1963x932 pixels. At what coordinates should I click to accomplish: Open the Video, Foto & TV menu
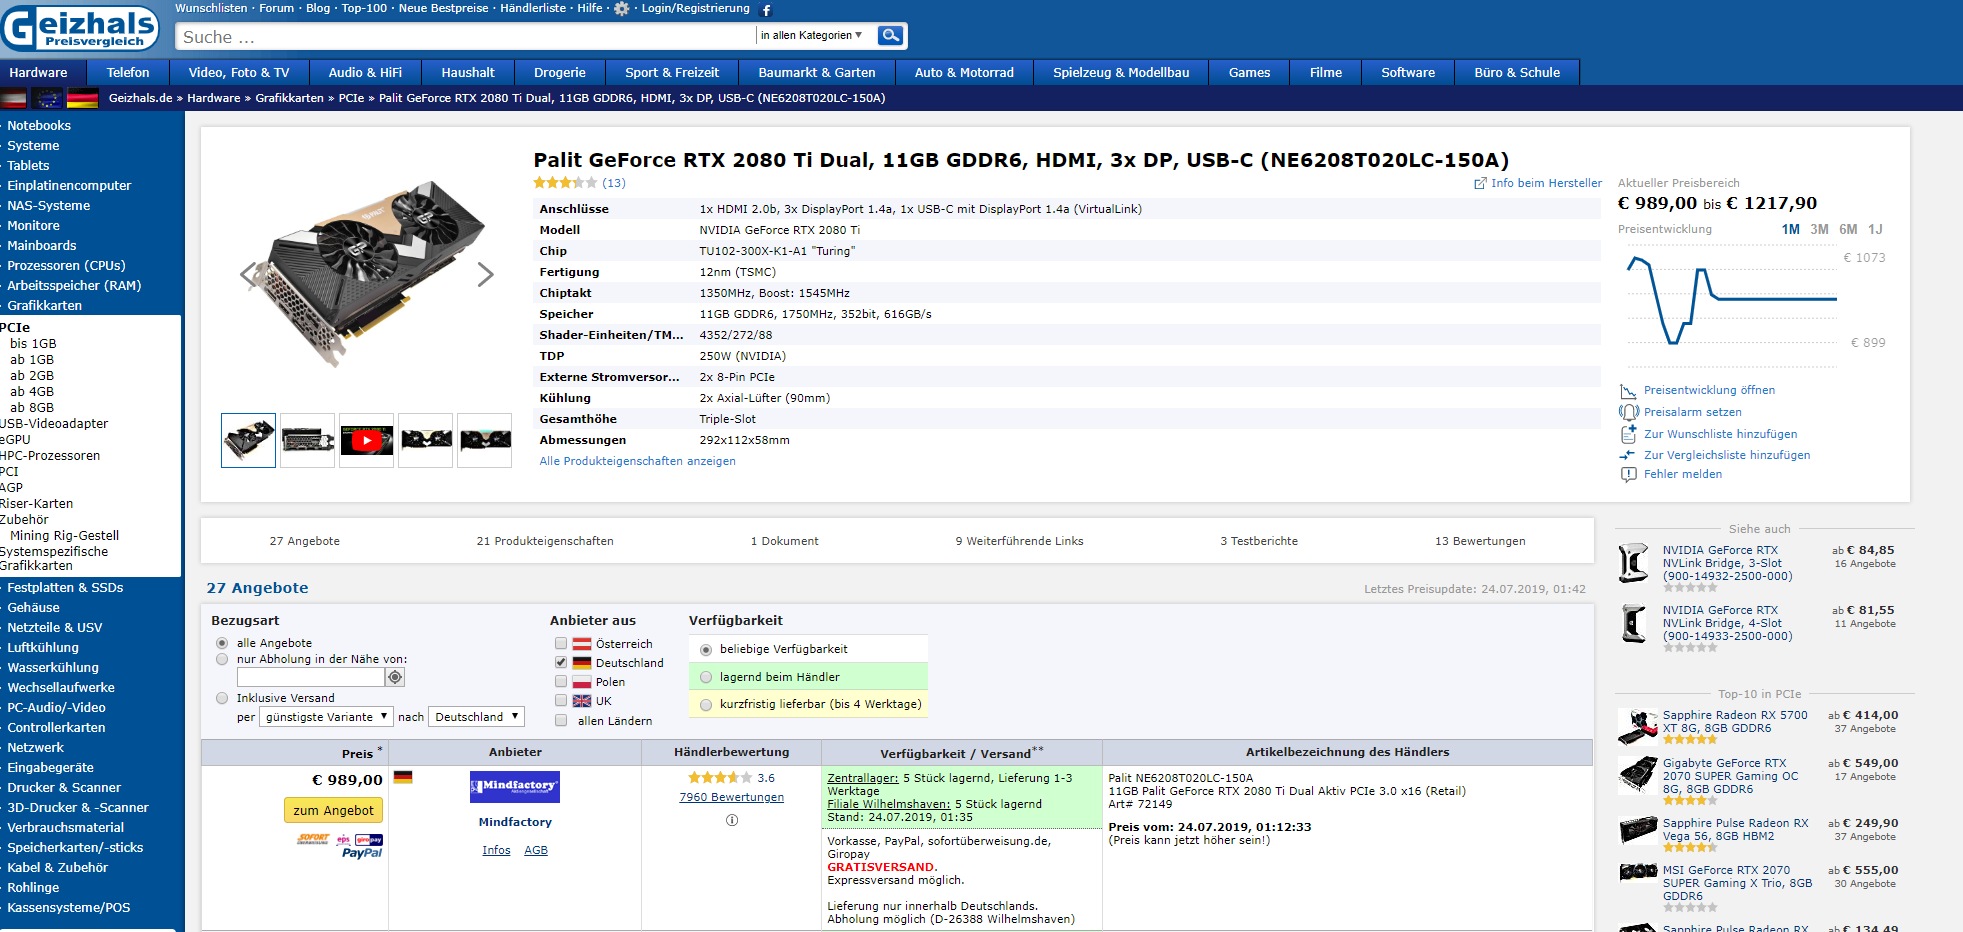pyautogui.click(x=239, y=72)
